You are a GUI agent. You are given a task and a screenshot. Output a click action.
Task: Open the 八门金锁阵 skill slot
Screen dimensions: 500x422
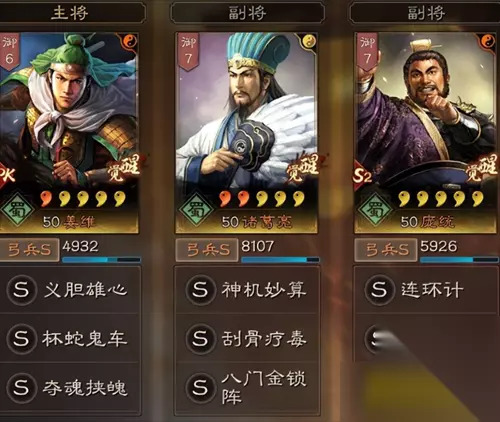pyautogui.click(x=247, y=387)
